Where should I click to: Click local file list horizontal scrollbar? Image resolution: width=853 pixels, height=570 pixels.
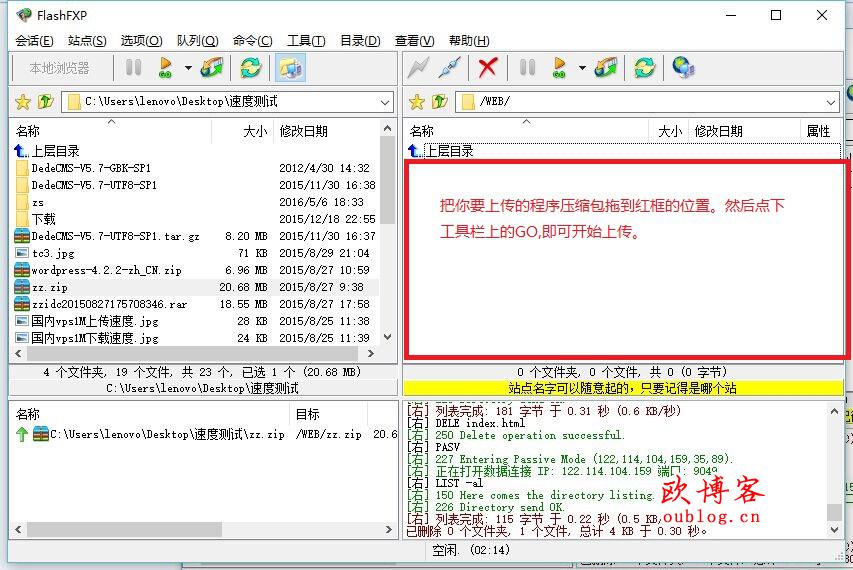pyautogui.click(x=193, y=354)
